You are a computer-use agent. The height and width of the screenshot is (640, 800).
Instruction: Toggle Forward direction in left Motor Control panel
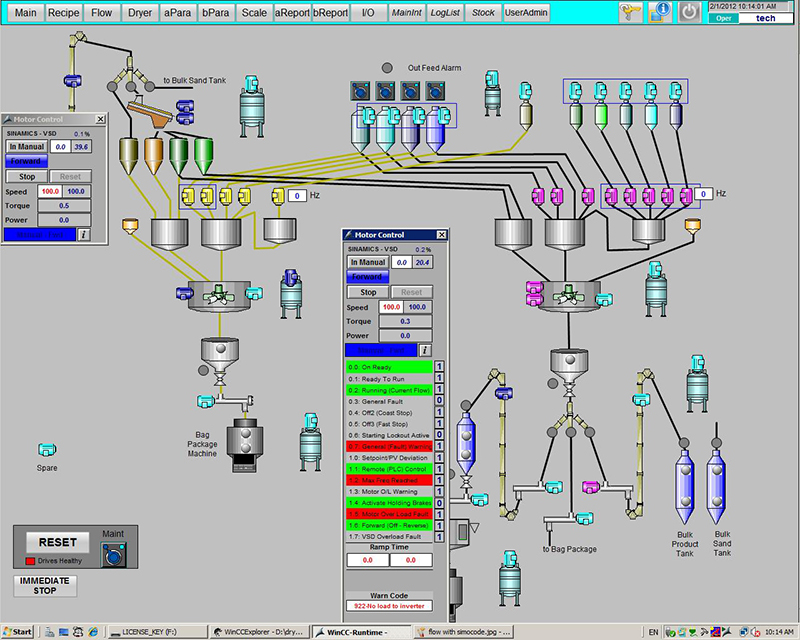pyautogui.click(x=26, y=160)
